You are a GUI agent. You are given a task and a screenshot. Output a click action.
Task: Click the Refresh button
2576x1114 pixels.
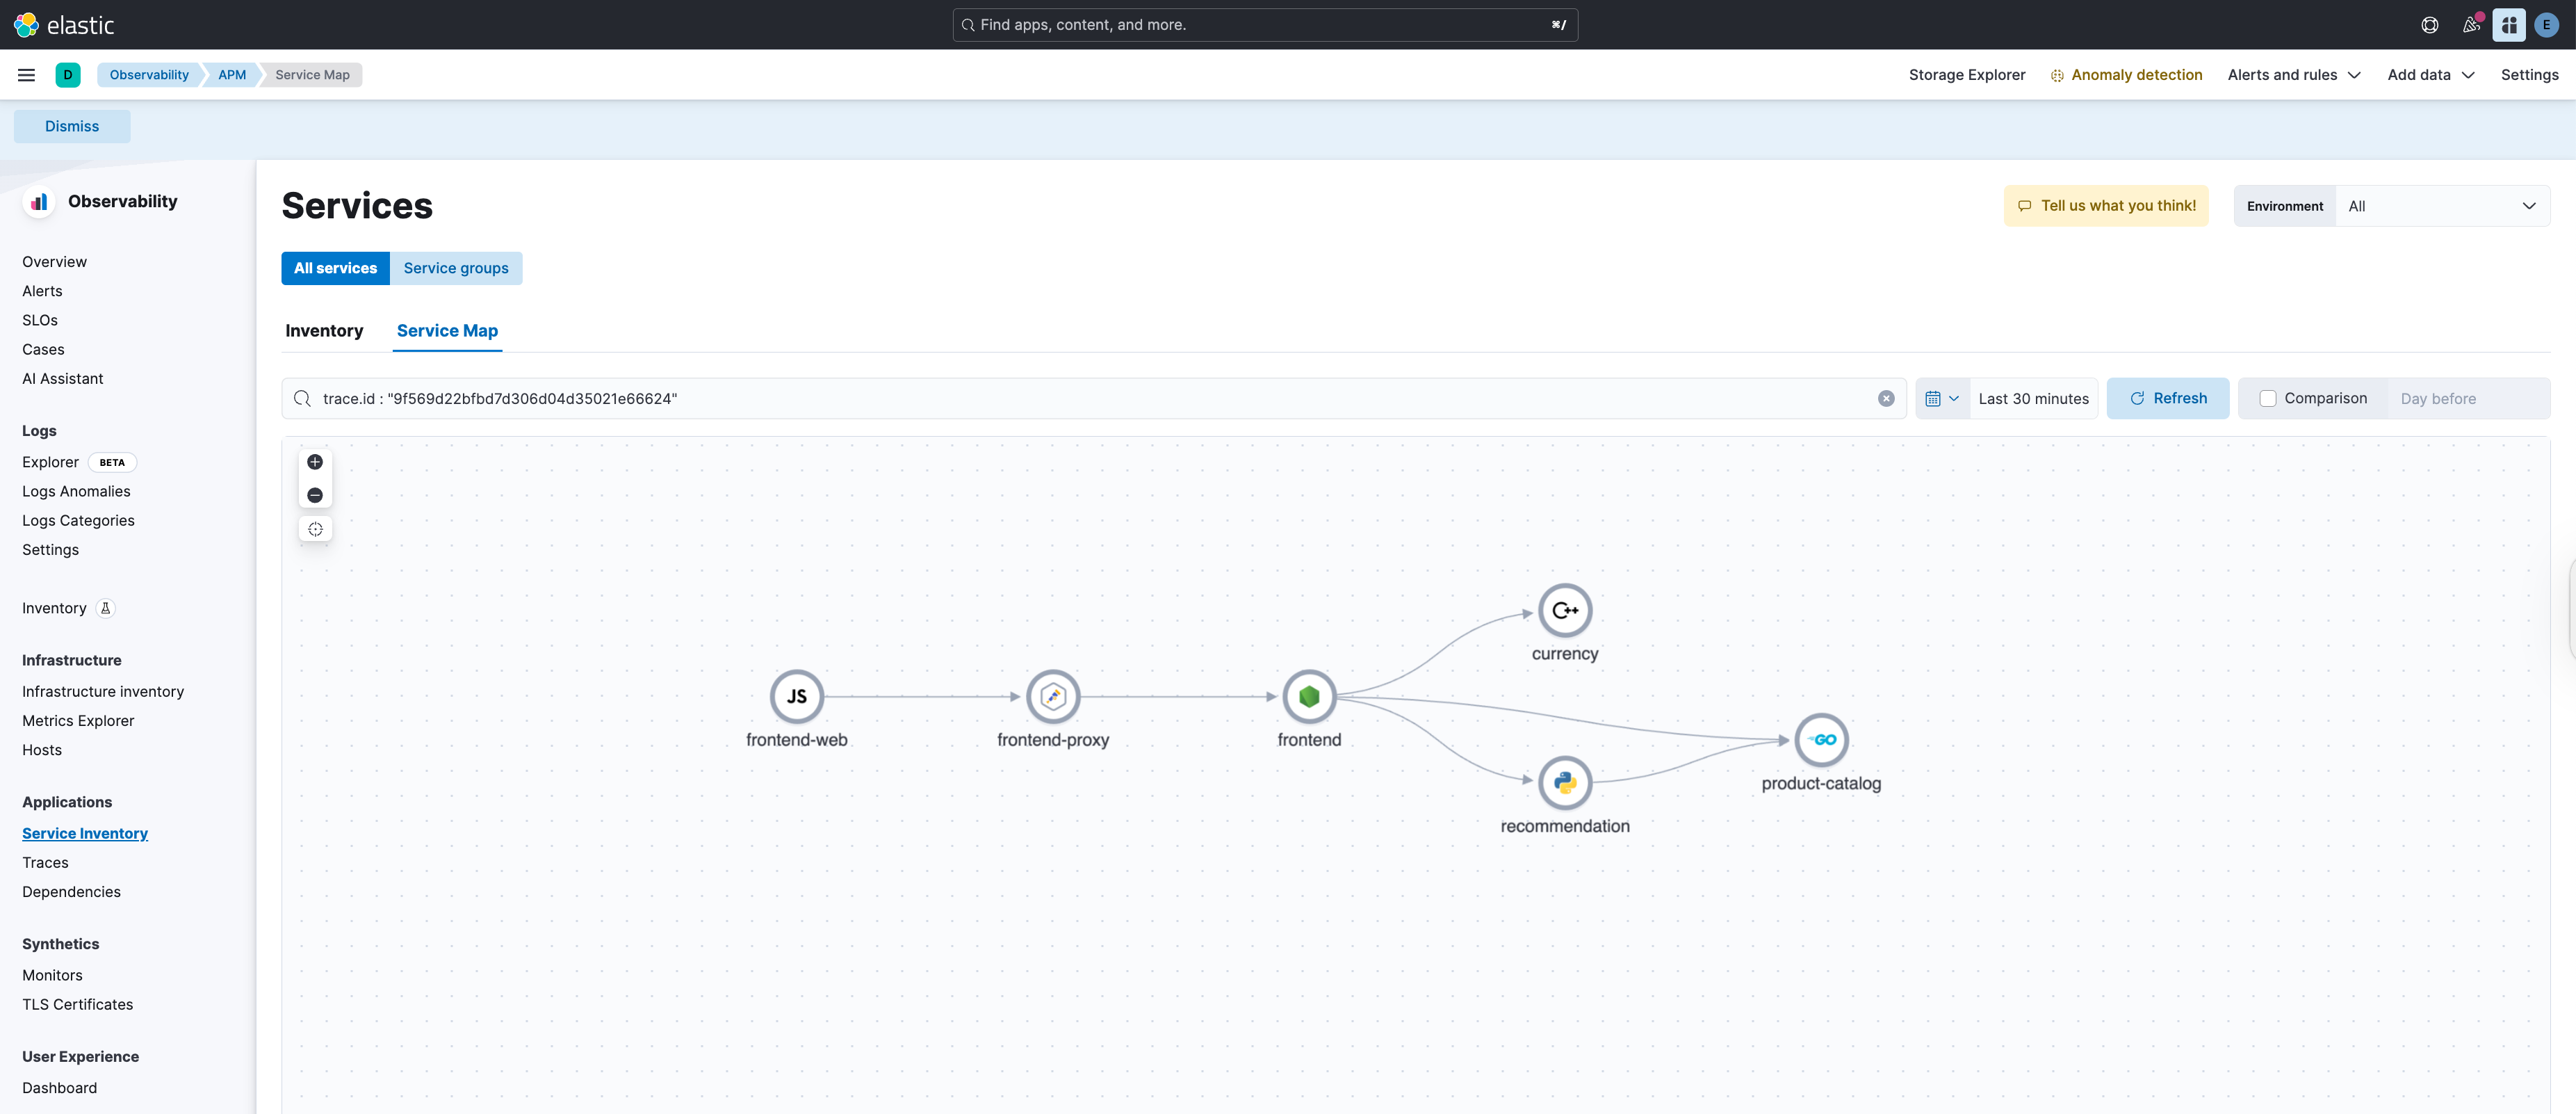click(x=2167, y=399)
